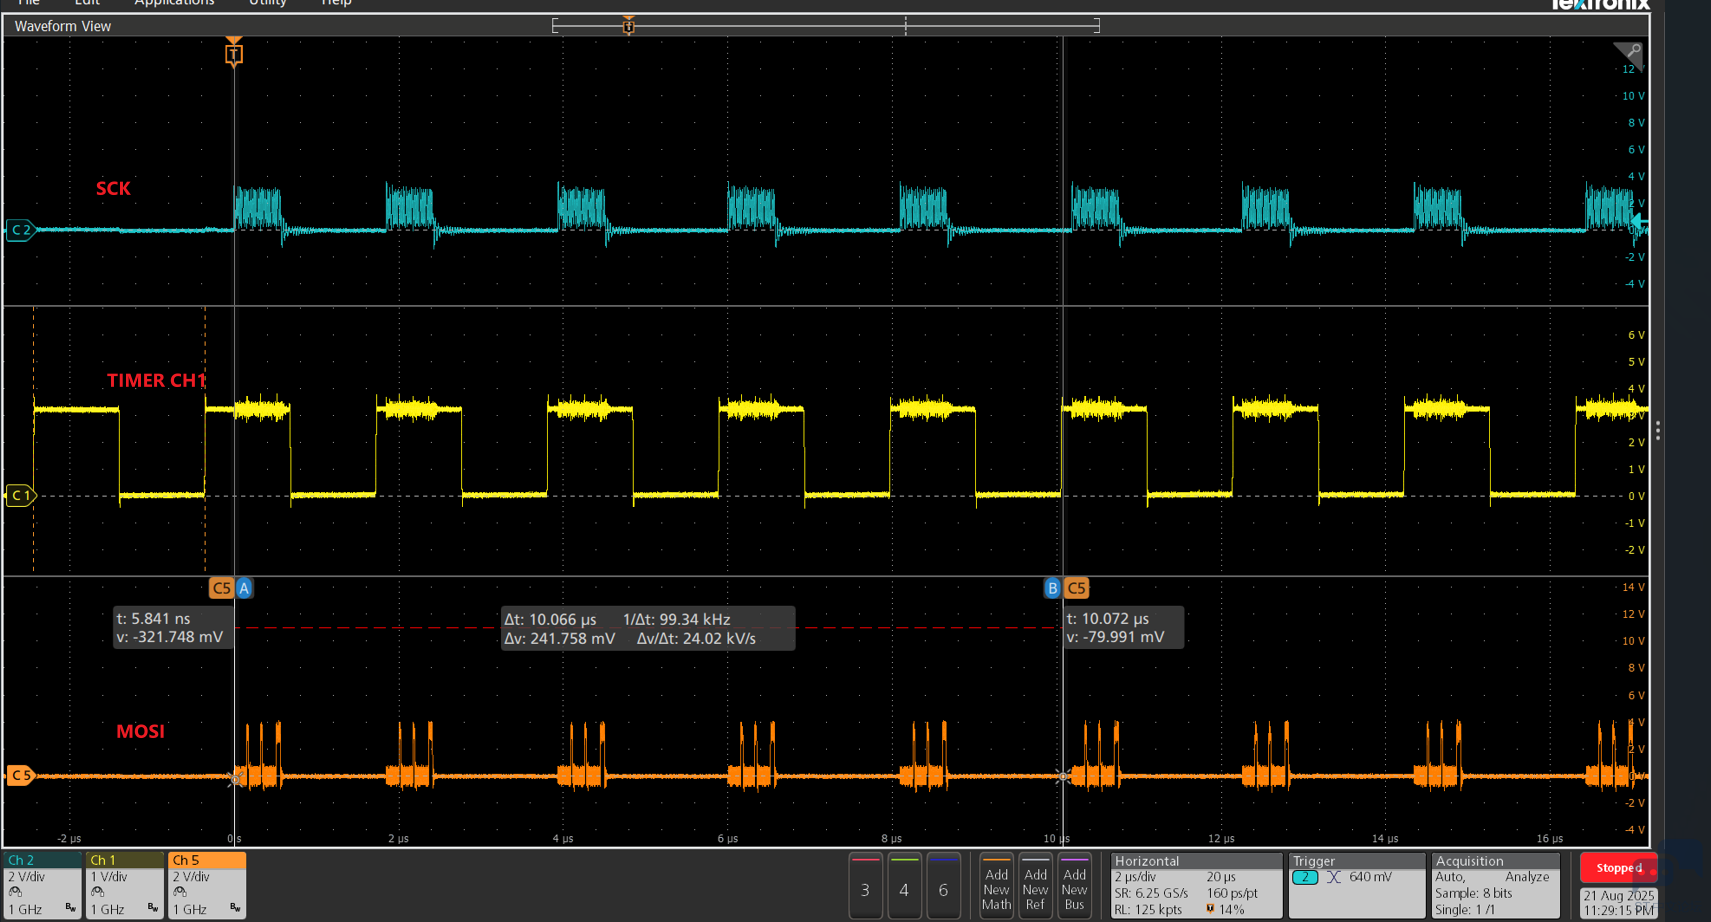Viewport: 1711px width, 922px height.
Task: Open the Trigger settings badge
Action: [x=1357, y=886]
